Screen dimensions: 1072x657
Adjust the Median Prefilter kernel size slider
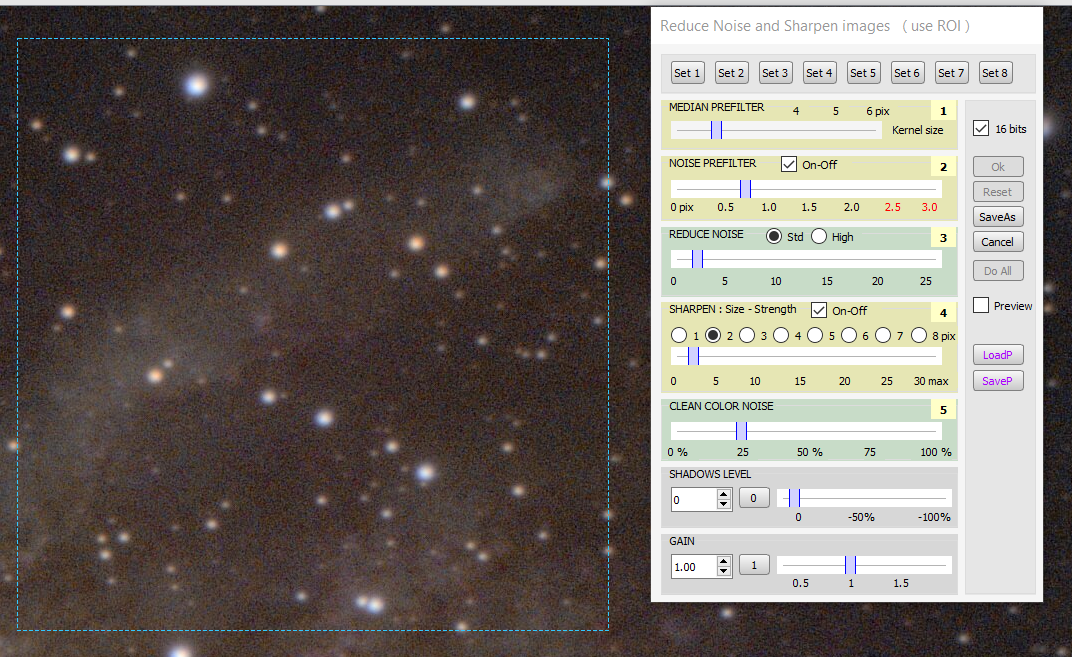[776, 129]
